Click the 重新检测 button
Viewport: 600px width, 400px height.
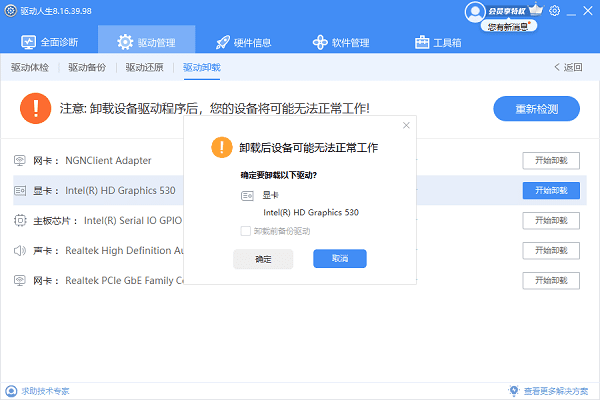(x=536, y=109)
